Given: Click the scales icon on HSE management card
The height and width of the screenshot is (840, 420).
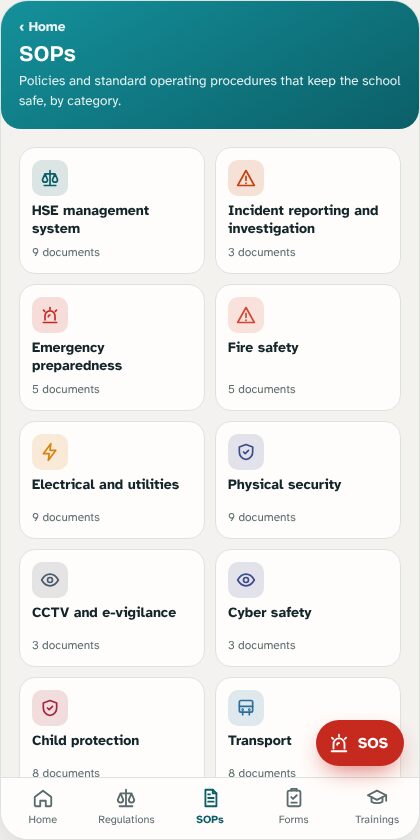Looking at the screenshot, I should pyautogui.click(x=50, y=178).
